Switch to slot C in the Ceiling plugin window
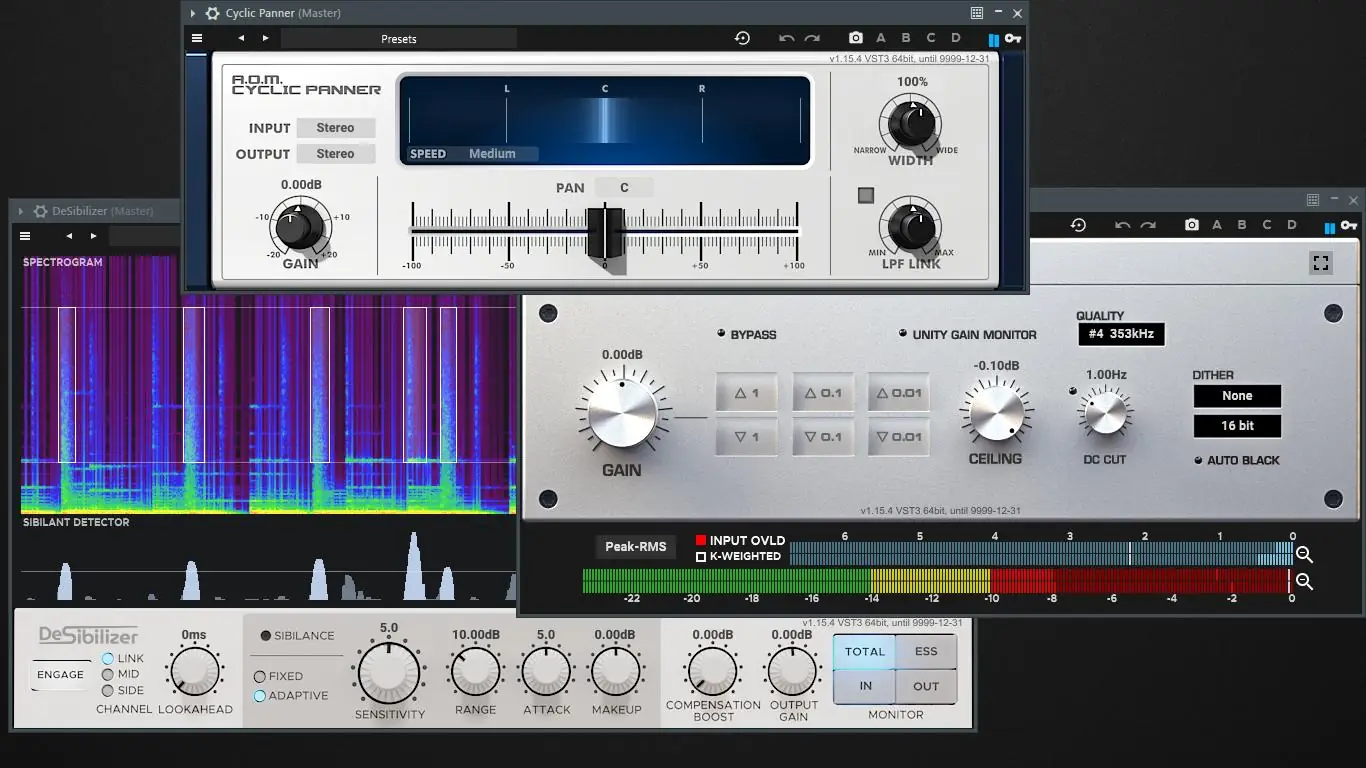Image resolution: width=1366 pixels, height=768 pixels. (x=1267, y=225)
